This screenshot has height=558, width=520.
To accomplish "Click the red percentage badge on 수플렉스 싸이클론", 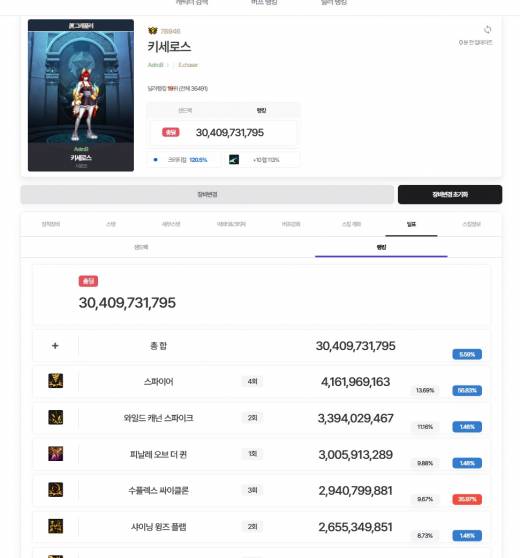I will click(x=467, y=499).
